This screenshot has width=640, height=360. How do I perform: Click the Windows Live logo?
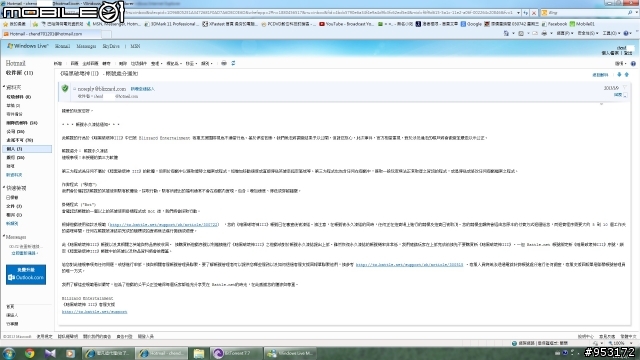[28, 46]
